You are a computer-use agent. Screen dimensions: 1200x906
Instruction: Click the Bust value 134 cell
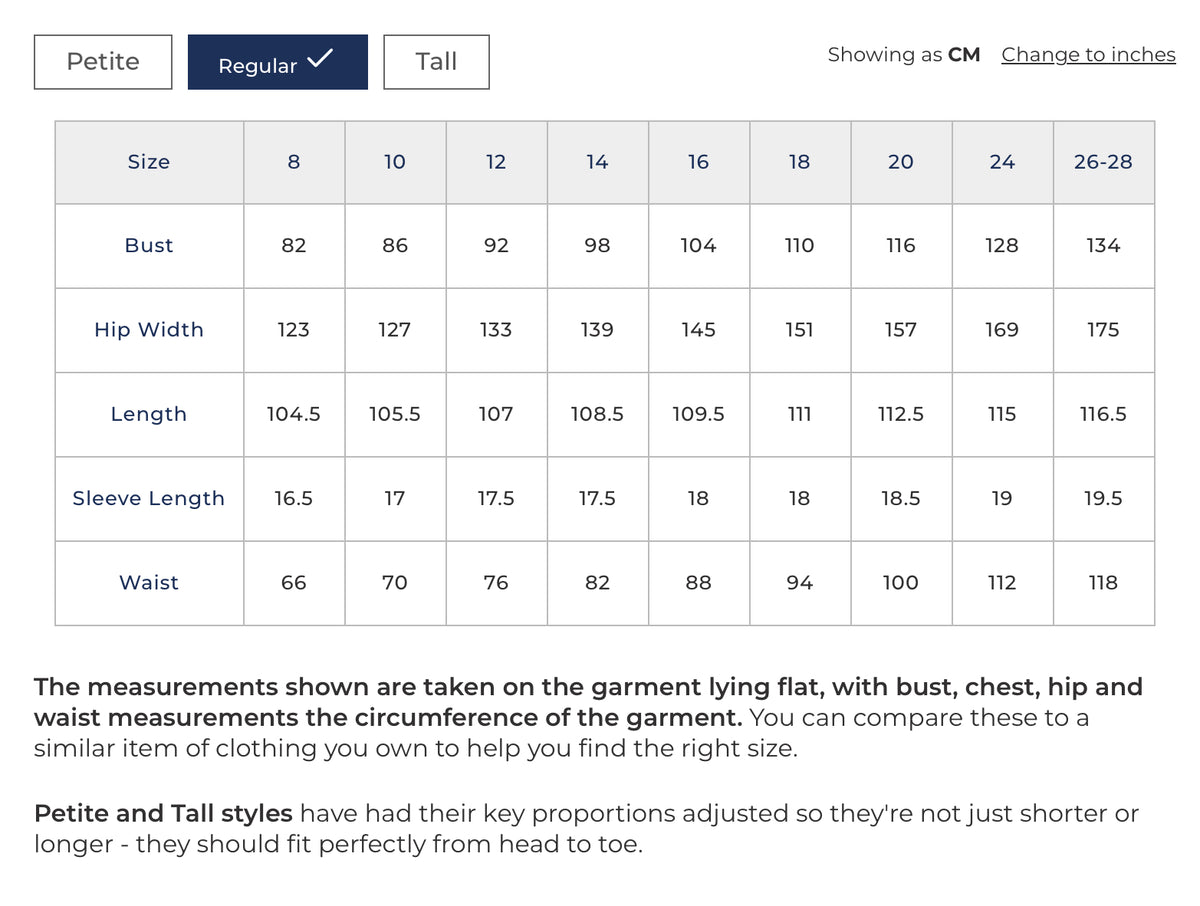tap(1103, 246)
